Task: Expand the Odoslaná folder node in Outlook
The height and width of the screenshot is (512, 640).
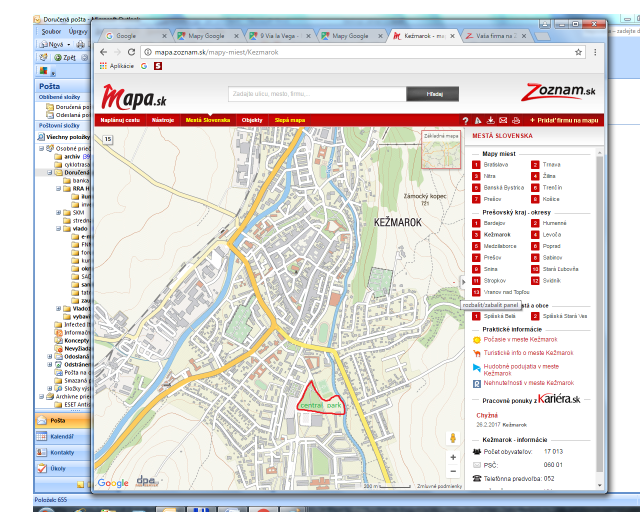Action: click(50, 356)
